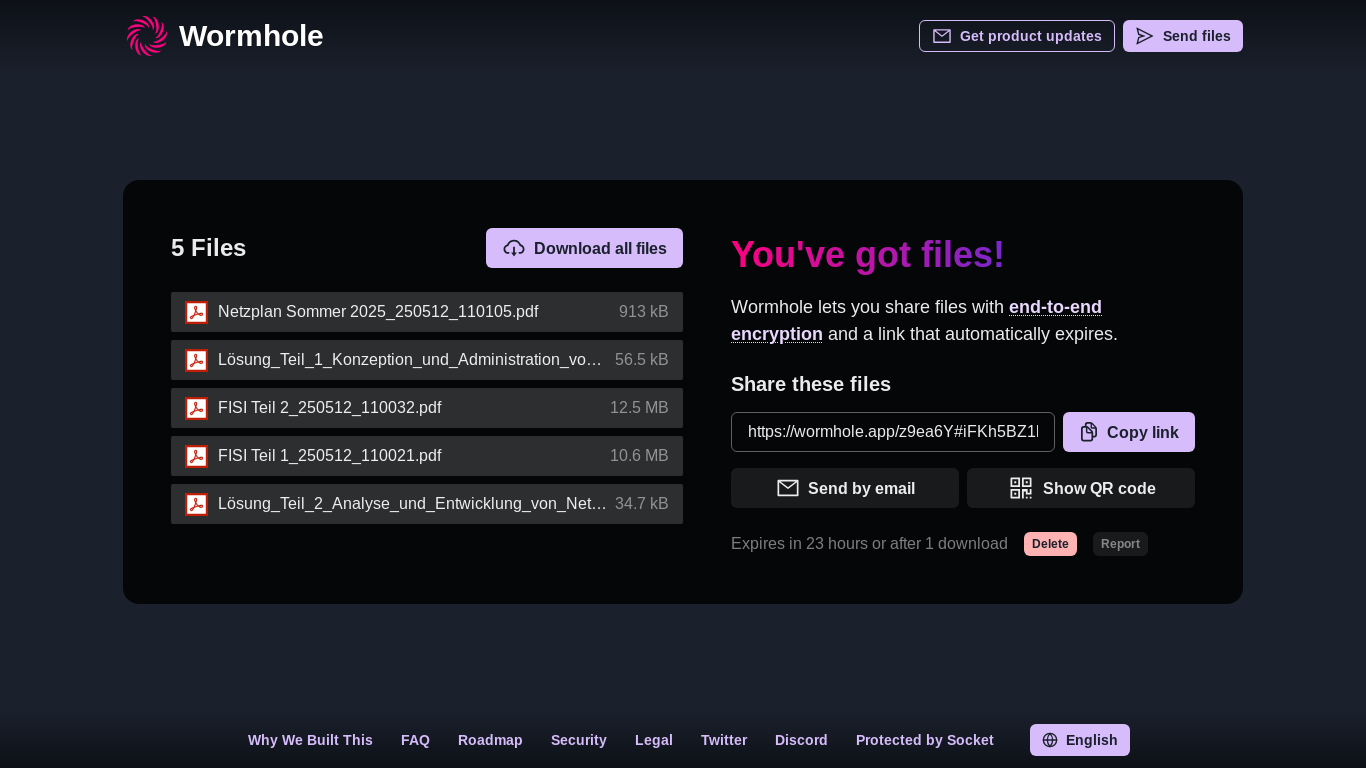Image resolution: width=1366 pixels, height=768 pixels.
Task: Report these files
Action: point(1120,544)
